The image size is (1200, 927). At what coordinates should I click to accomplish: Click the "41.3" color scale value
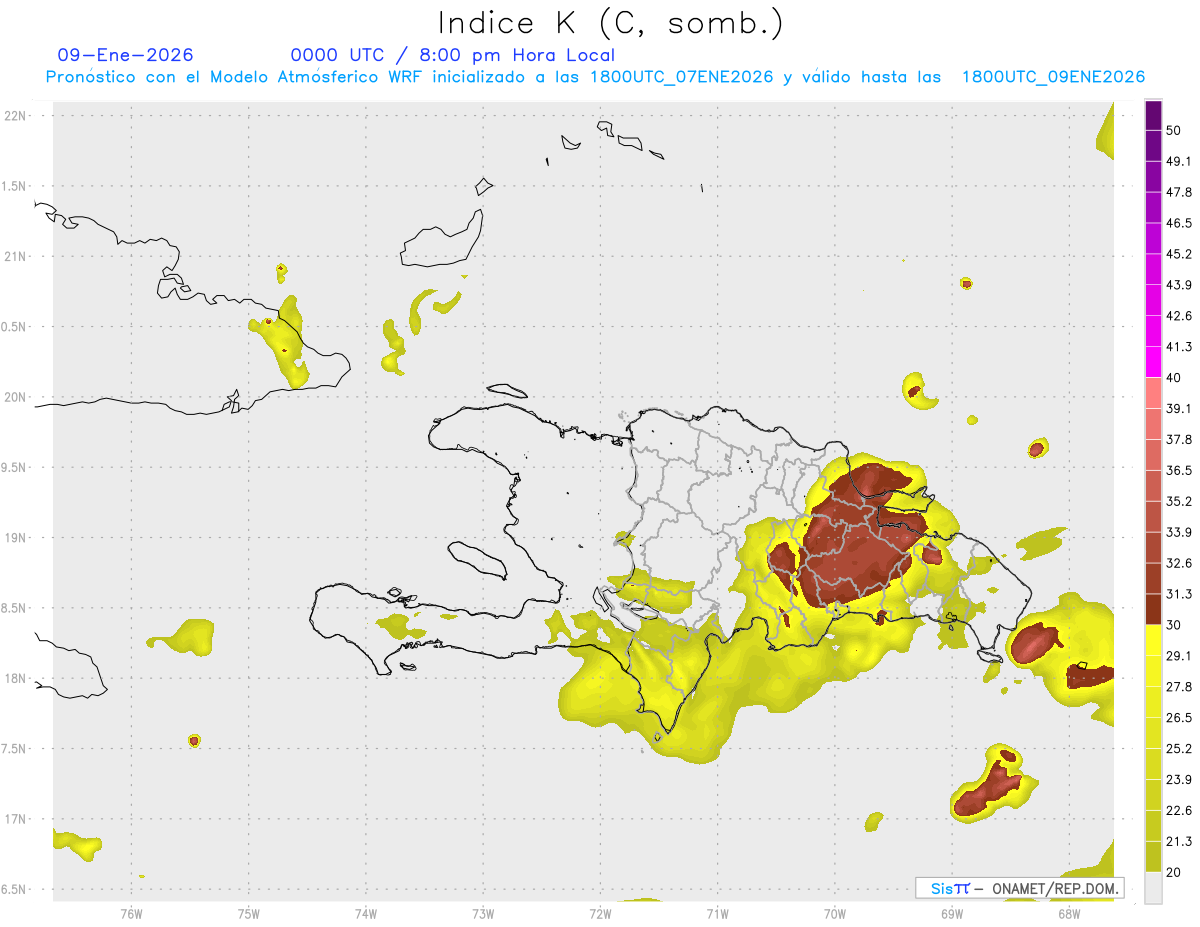(1179, 347)
